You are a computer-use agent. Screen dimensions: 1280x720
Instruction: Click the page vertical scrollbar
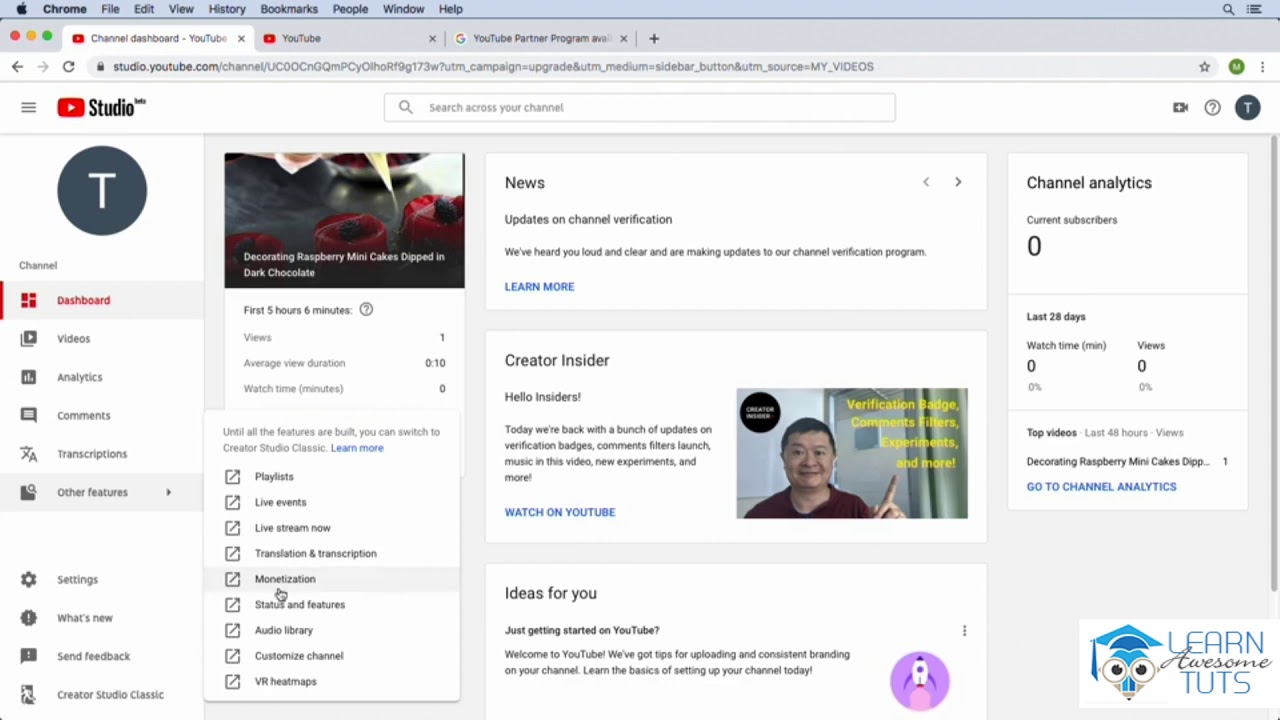click(x=1273, y=363)
